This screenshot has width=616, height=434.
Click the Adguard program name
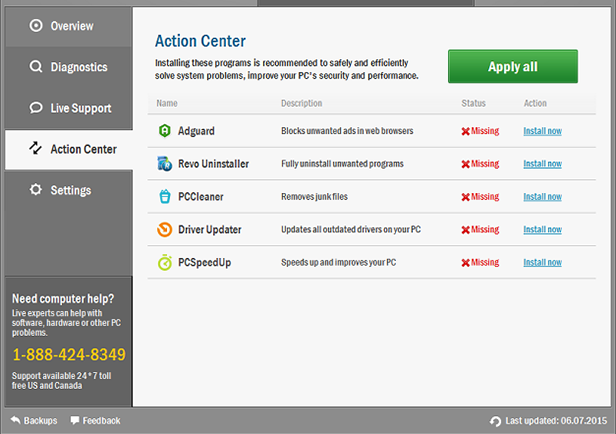[196, 131]
